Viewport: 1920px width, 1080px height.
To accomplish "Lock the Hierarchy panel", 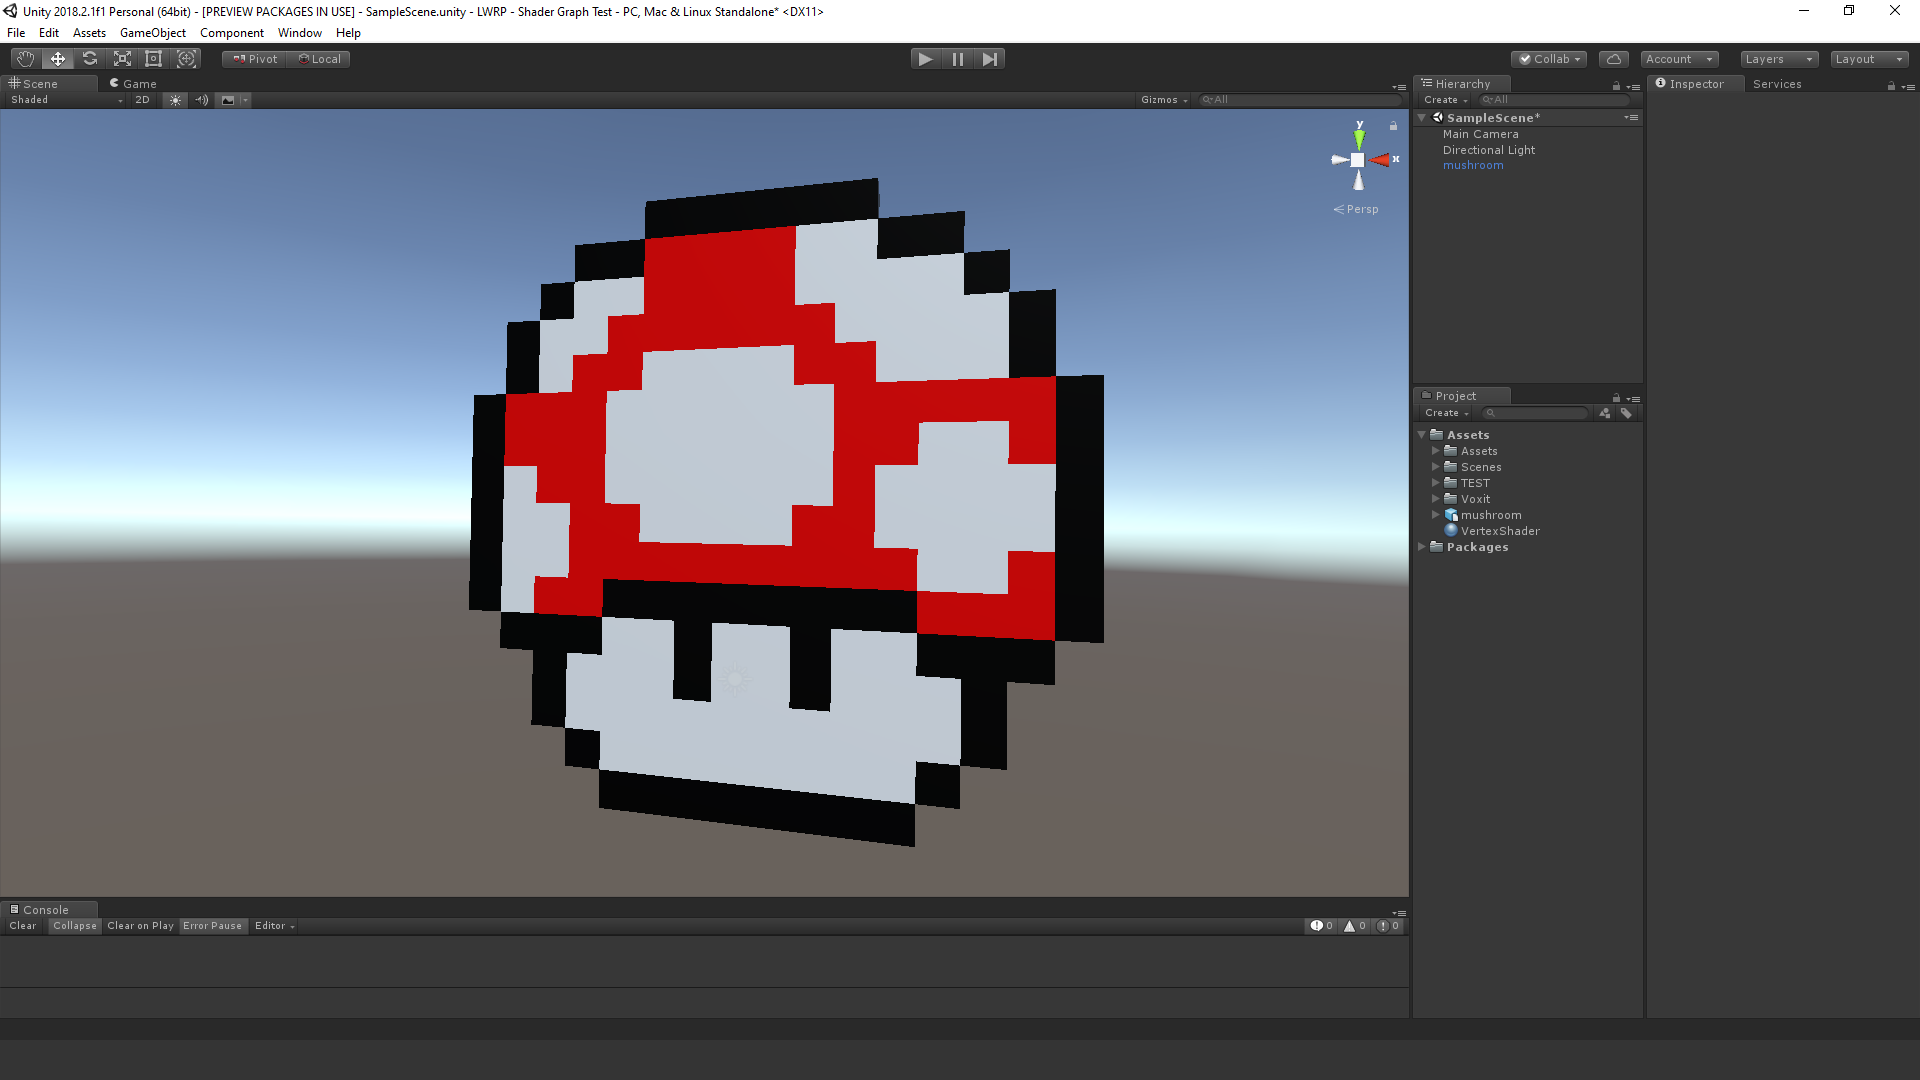I will 1616,86.
